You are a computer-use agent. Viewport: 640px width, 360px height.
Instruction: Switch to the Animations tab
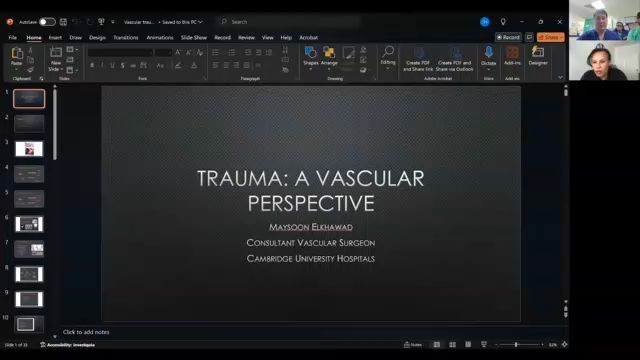tap(160, 38)
